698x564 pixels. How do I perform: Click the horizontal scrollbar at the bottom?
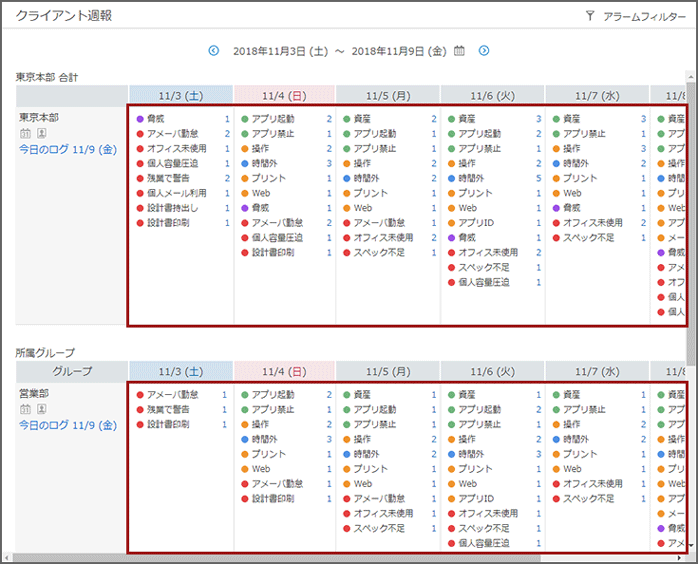[300, 557]
